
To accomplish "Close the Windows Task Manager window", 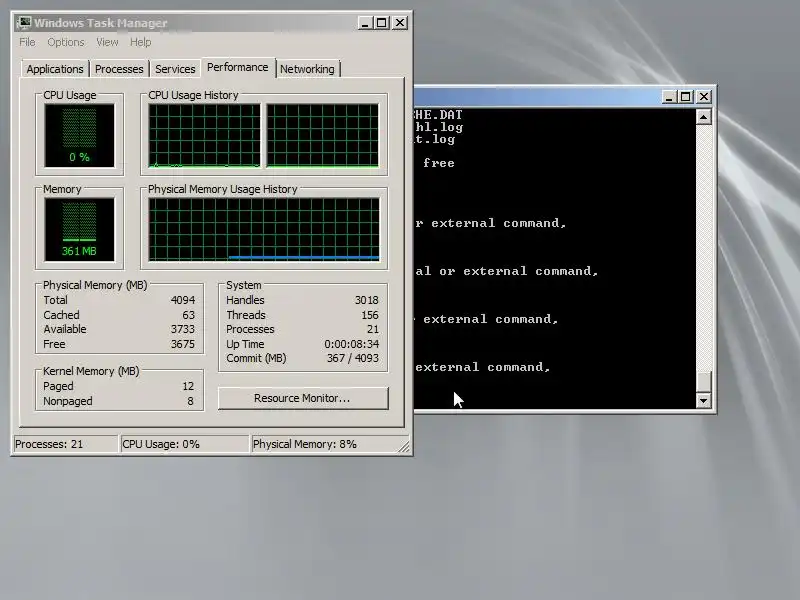I will pos(400,23).
